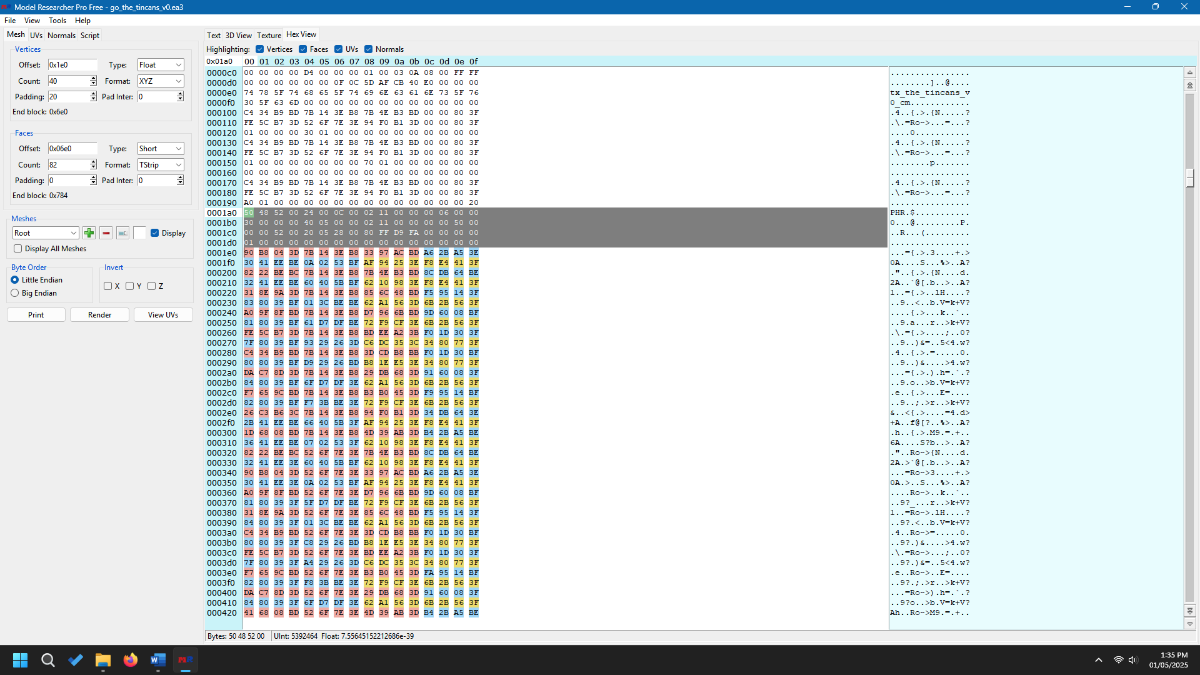Open the Tools menu
The height and width of the screenshot is (675, 1200).
(58, 20)
